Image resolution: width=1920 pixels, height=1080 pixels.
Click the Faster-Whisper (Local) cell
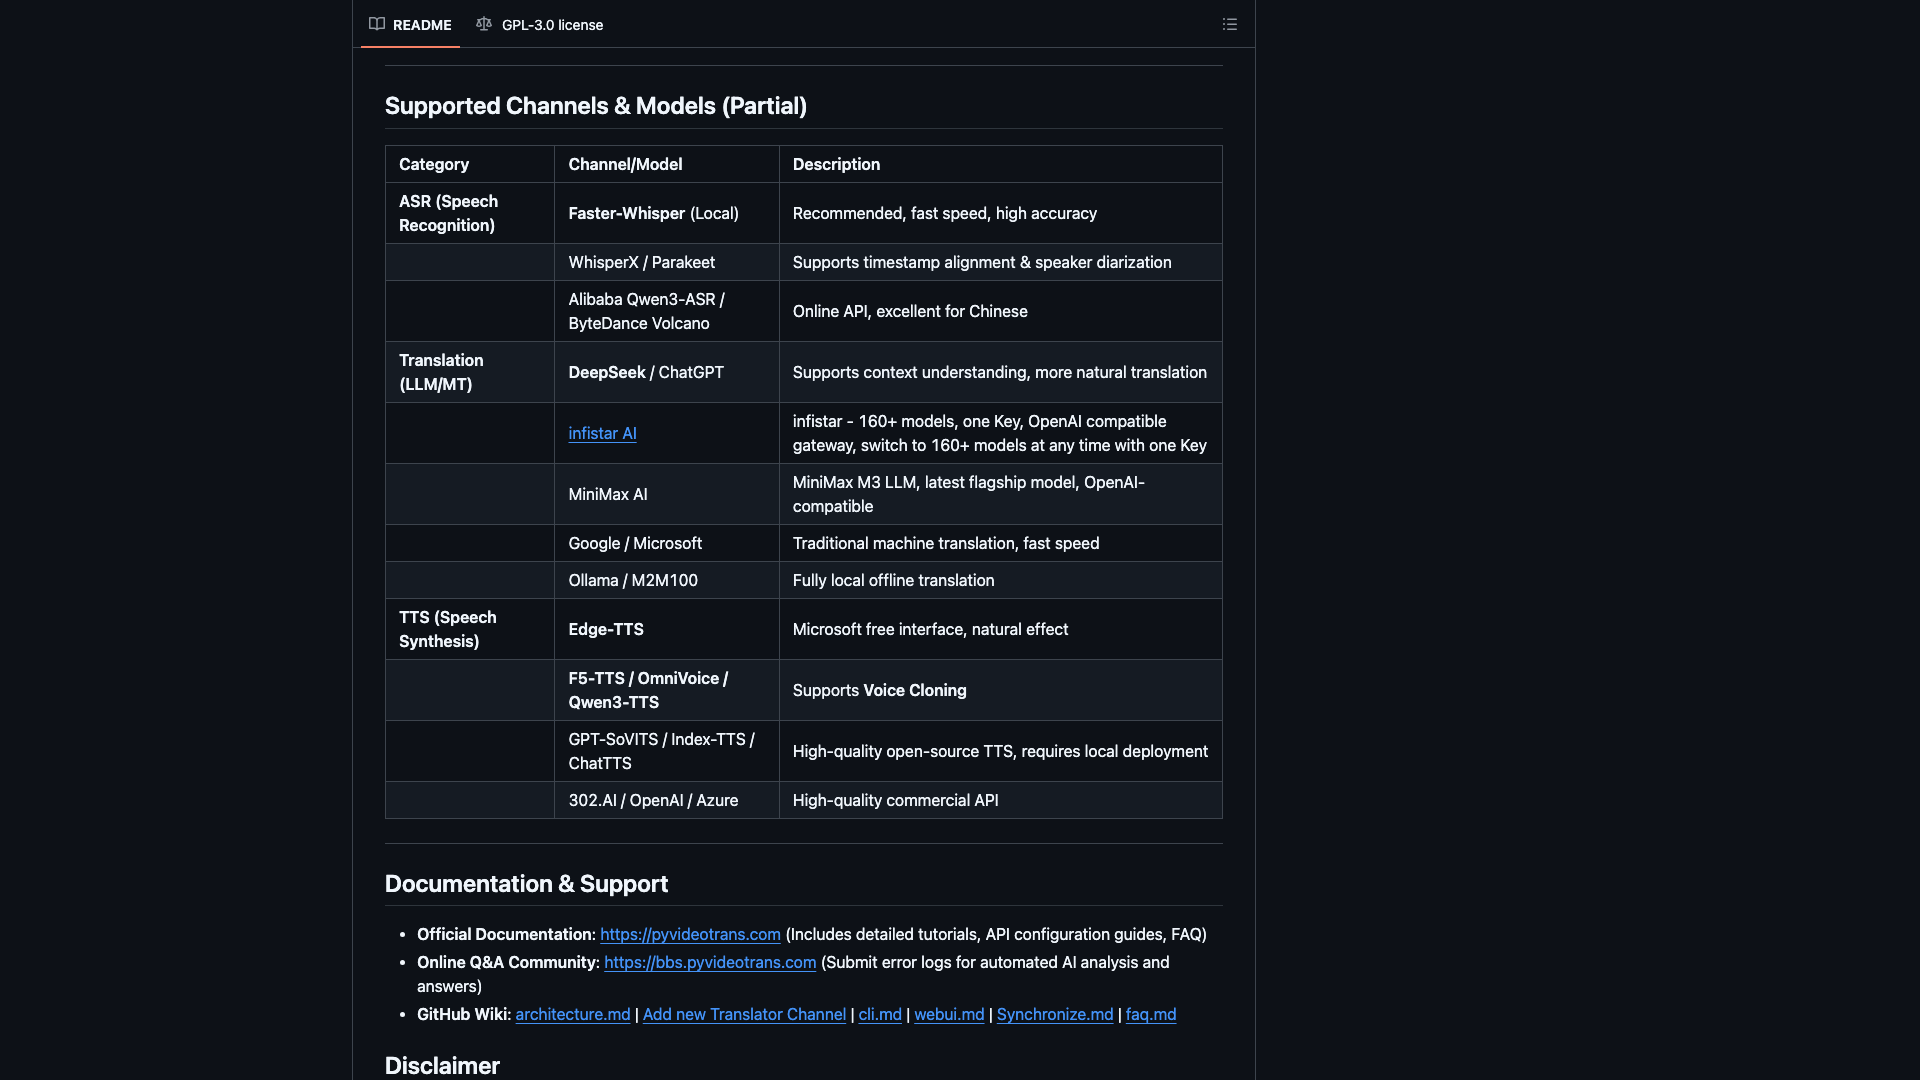tap(667, 213)
